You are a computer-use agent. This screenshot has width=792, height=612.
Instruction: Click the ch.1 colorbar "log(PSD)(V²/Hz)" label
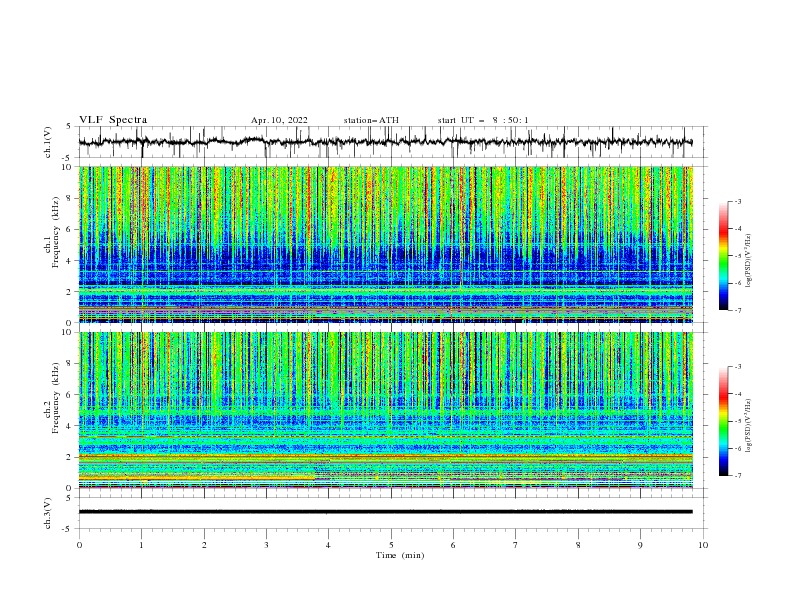click(x=749, y=261)
